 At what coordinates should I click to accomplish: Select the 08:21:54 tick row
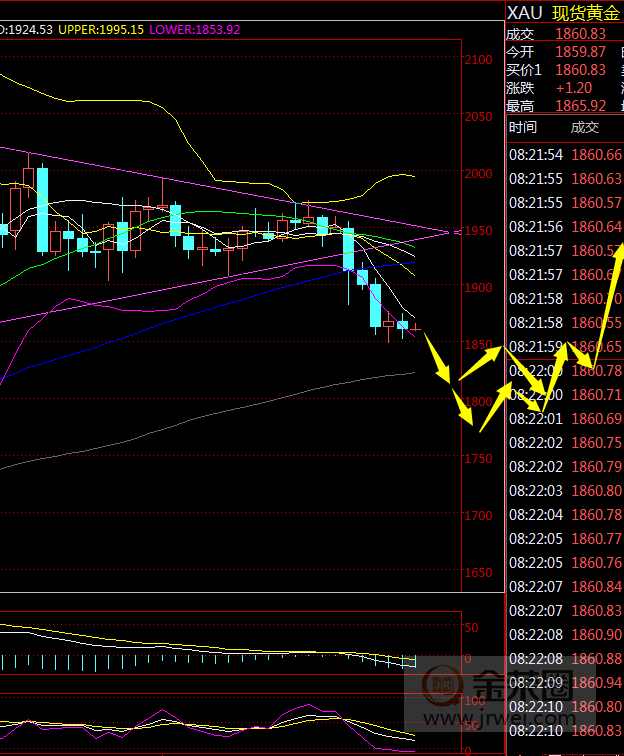click(x=565, y=154)
